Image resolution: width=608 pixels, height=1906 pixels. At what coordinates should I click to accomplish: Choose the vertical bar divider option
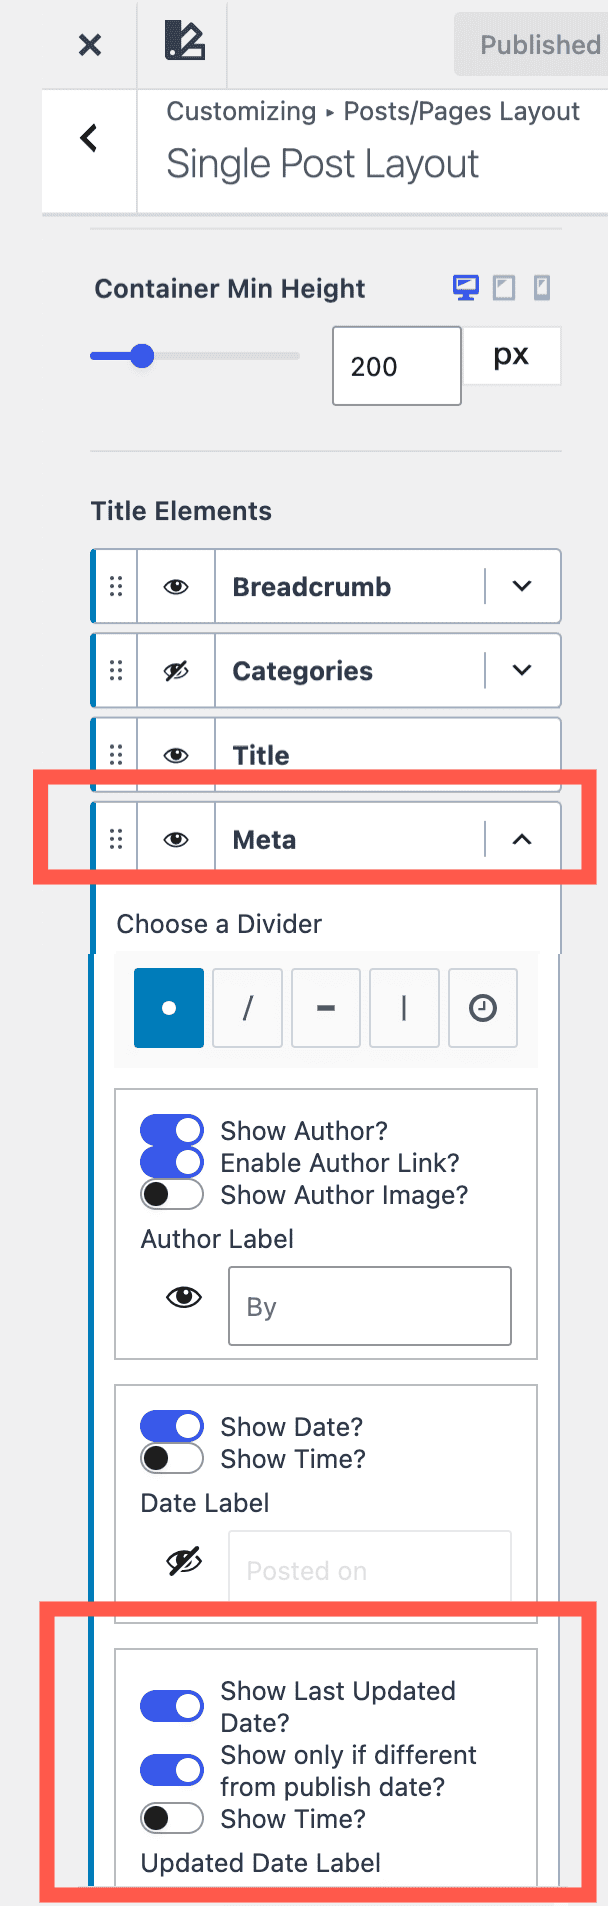pyautogui.click(x=404, y=1008)
